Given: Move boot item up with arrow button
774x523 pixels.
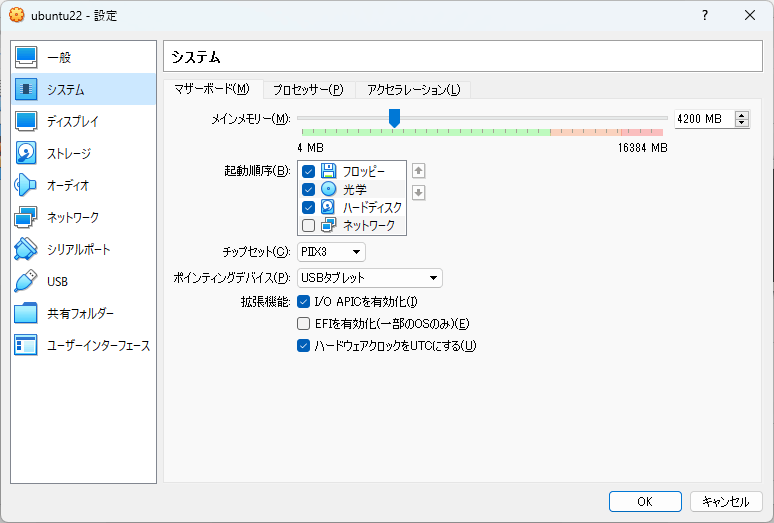Looking at the screenshot, I should tap(419, 171).
